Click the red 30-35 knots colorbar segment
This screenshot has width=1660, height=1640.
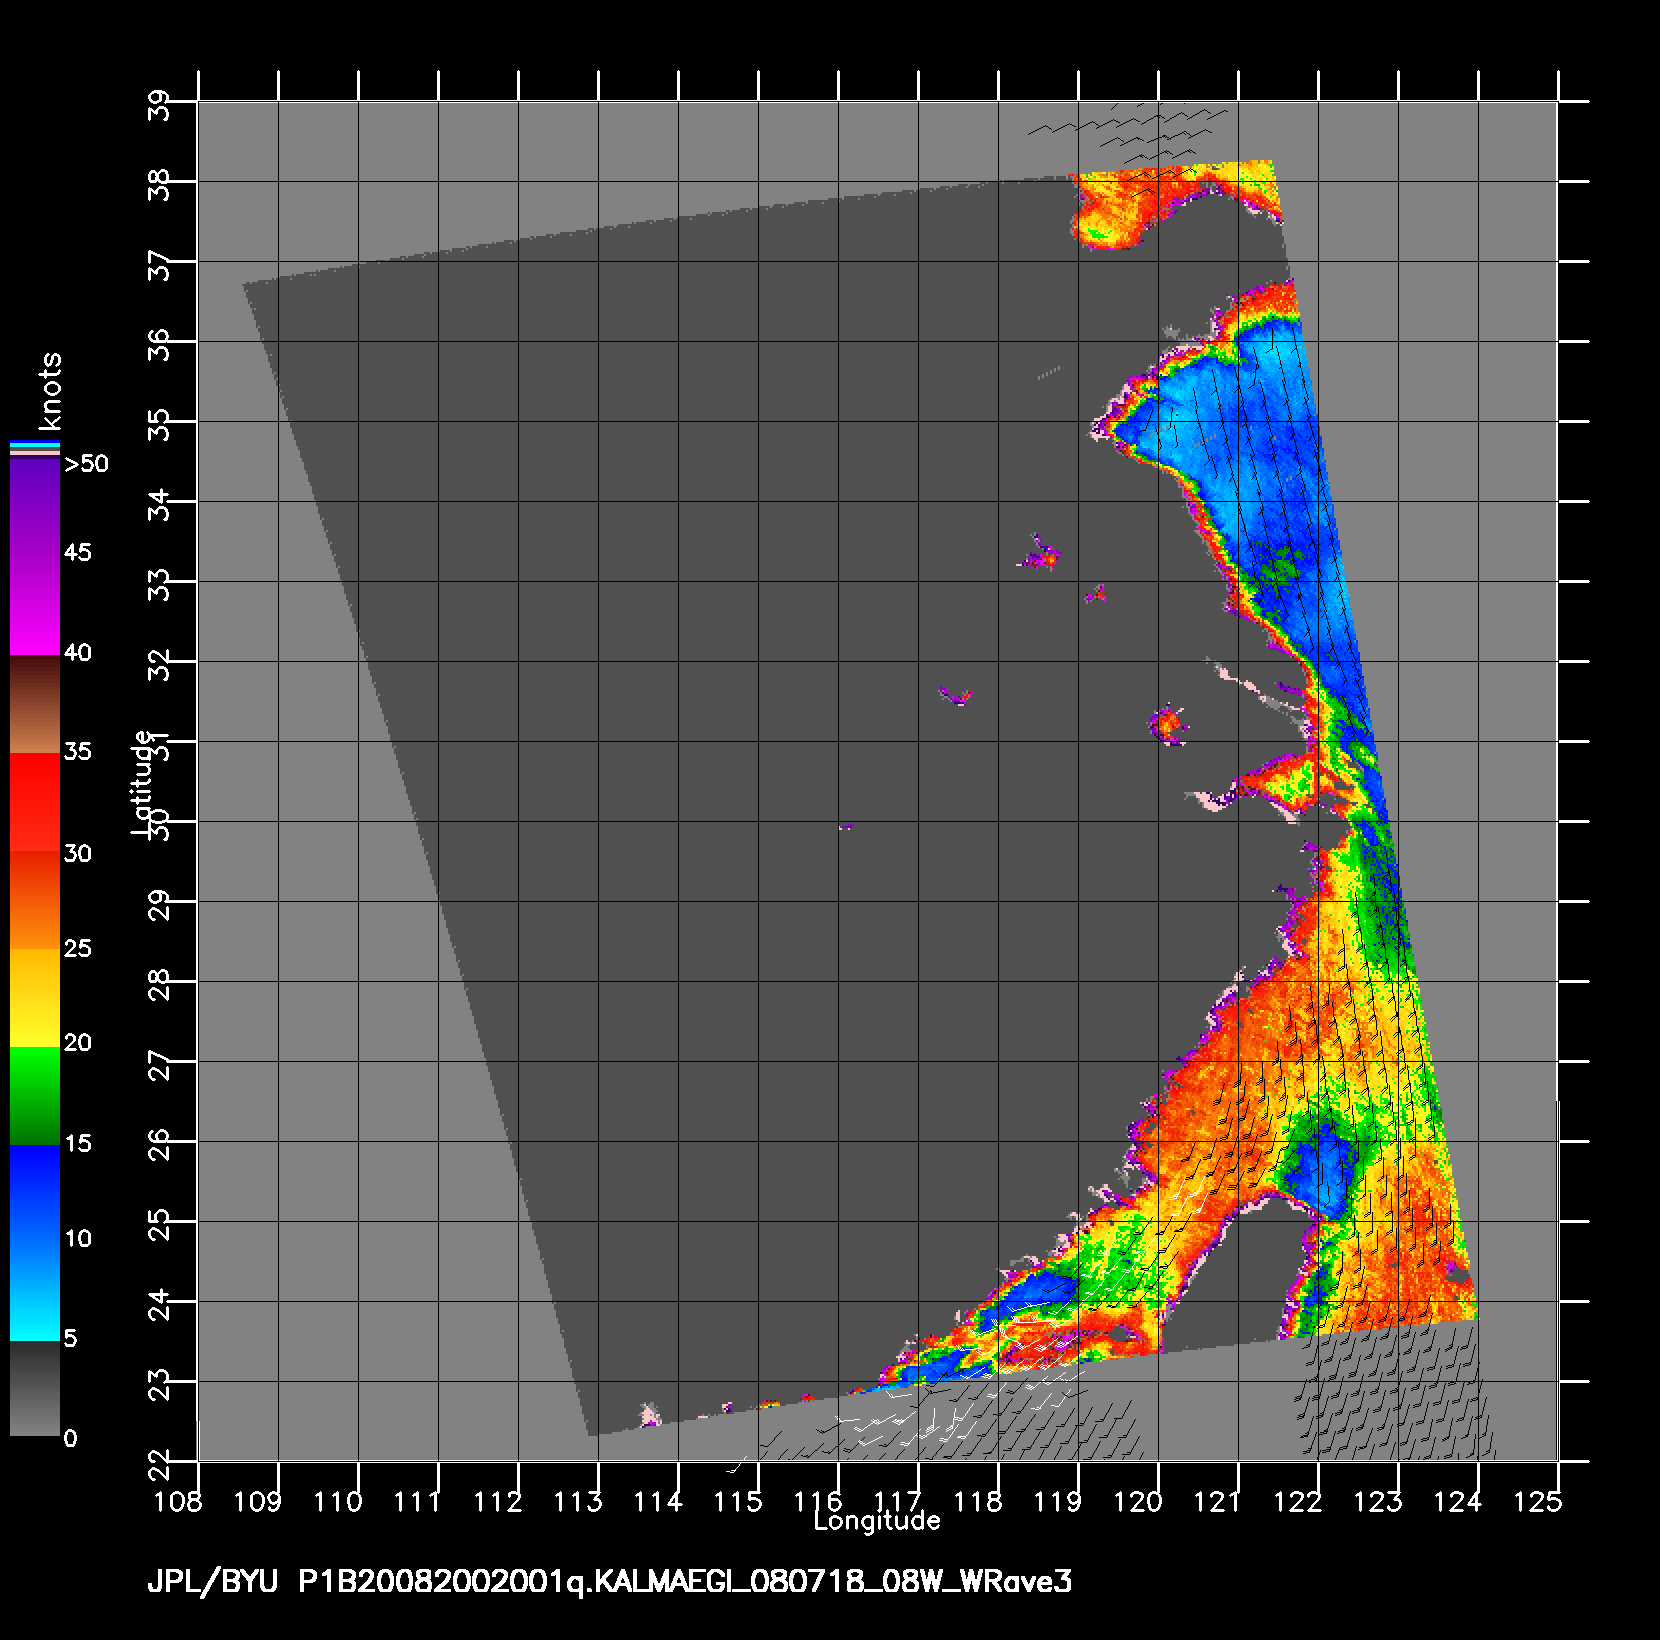(x=34, y=802)
